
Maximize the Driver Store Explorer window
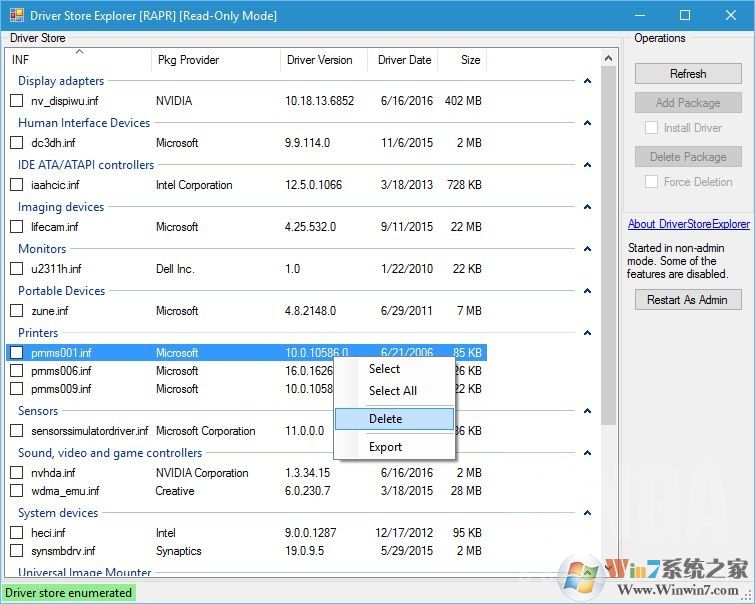pyautogui.click(x=685, y=15)
